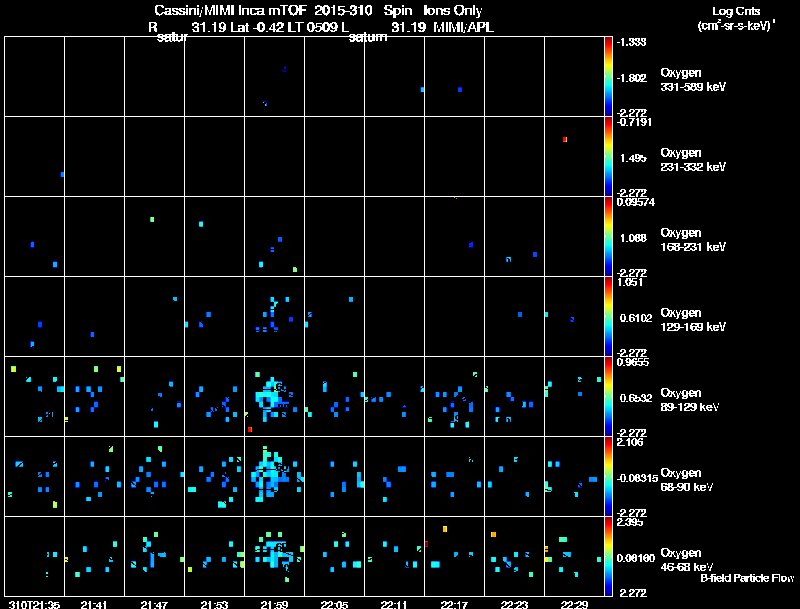This screenshot has height=609, width=800.
Task: Click the "Ions Only" text in the title
Action: pyautogui.click(x=453, y=10)
